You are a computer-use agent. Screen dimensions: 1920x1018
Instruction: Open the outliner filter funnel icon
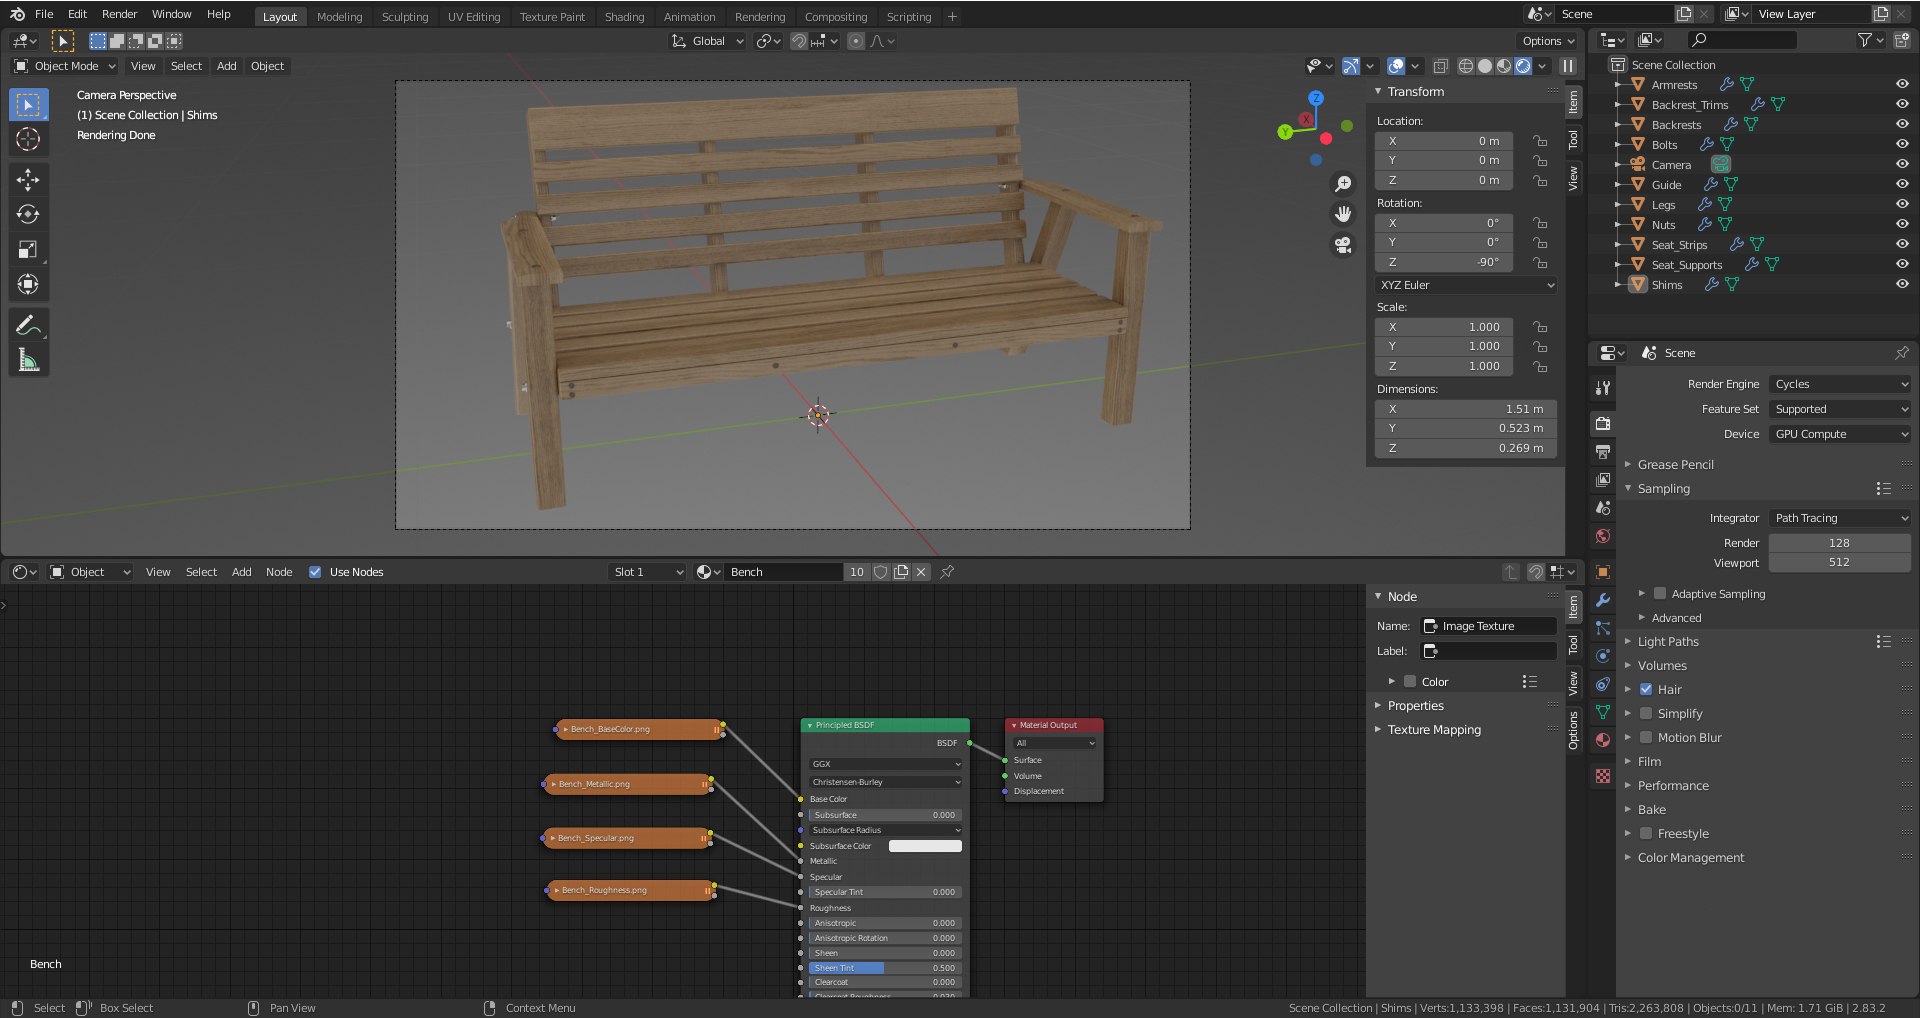pyautogui.click(x=1865, y=40)
